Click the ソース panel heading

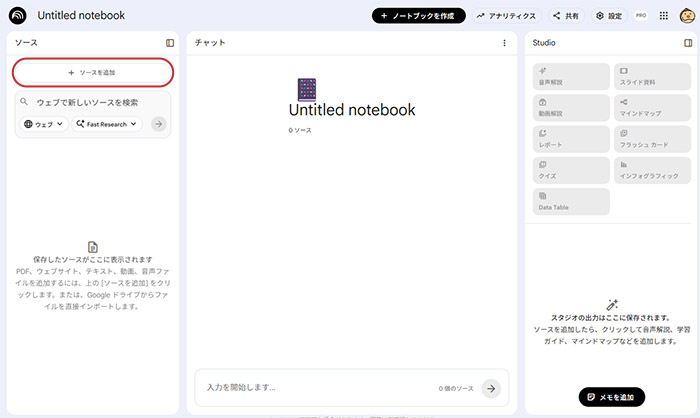tap(26, 43)
